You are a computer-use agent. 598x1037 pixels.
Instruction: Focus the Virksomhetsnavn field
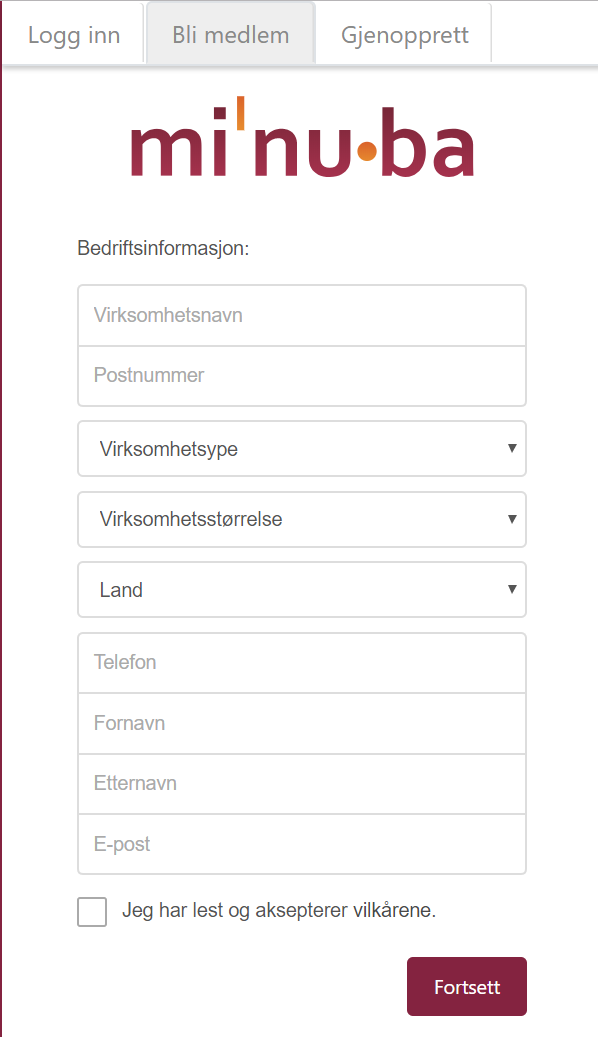(302, 315)
